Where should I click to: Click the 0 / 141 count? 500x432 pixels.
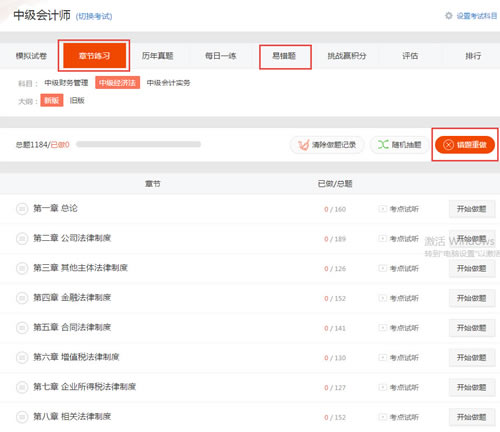click(x=335, y=328)
